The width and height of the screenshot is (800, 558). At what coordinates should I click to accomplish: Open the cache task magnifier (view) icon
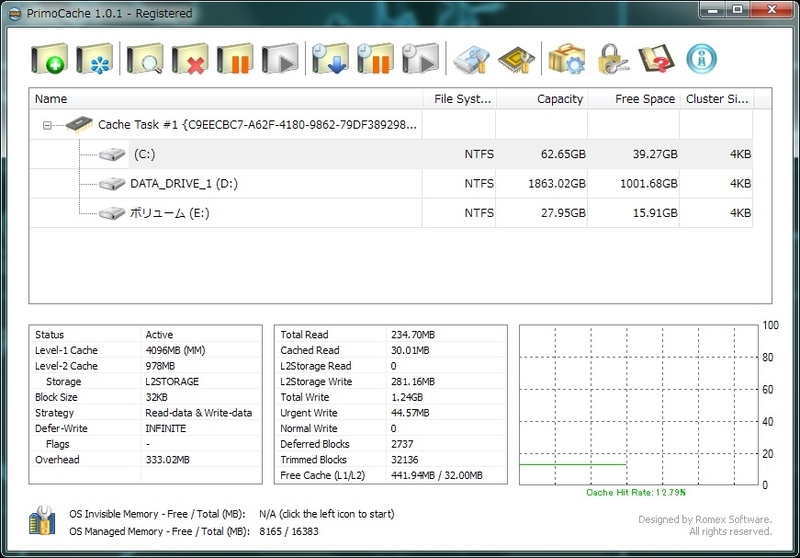point(145,59)
